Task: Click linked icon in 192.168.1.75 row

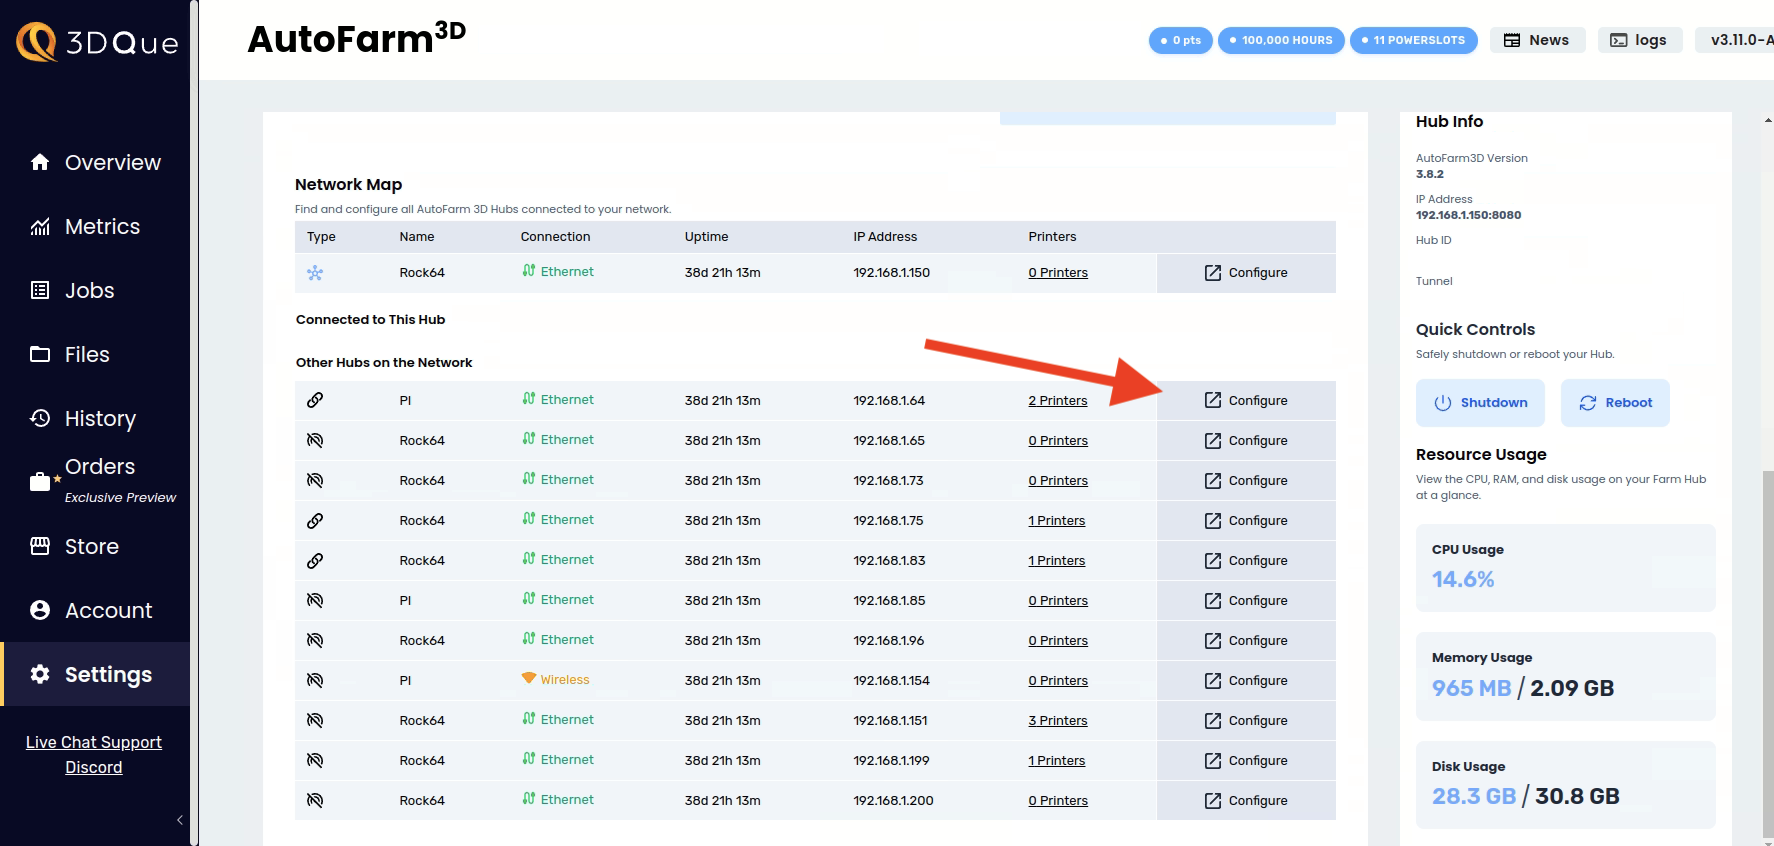Action: 315,520
